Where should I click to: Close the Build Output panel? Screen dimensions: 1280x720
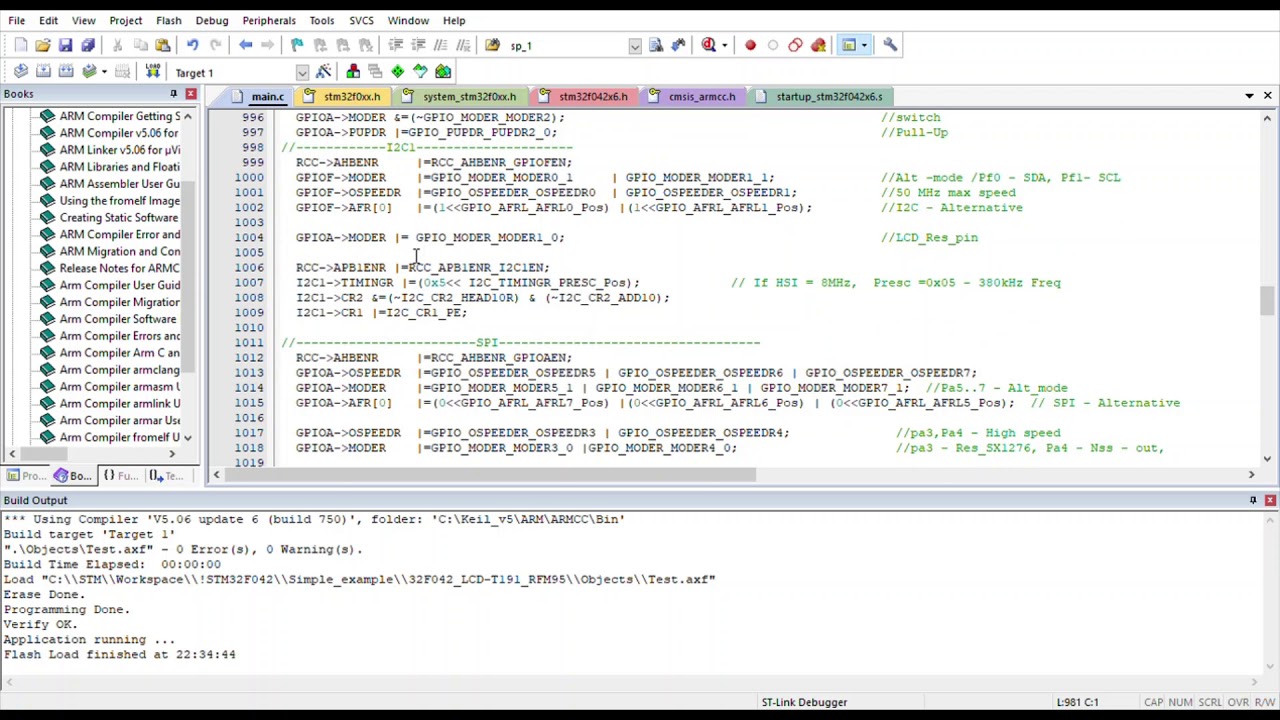[x=1270, y=500]
